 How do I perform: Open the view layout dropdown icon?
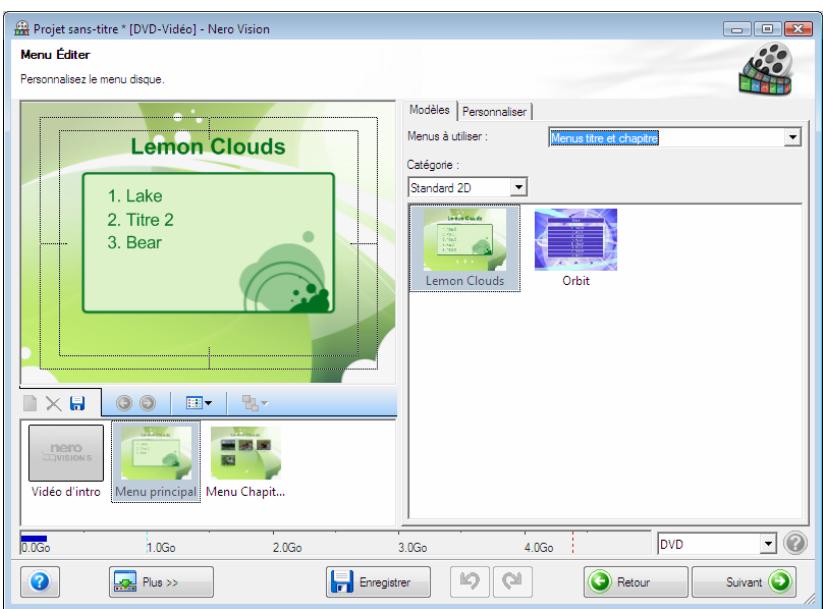[x=199, y=403]
